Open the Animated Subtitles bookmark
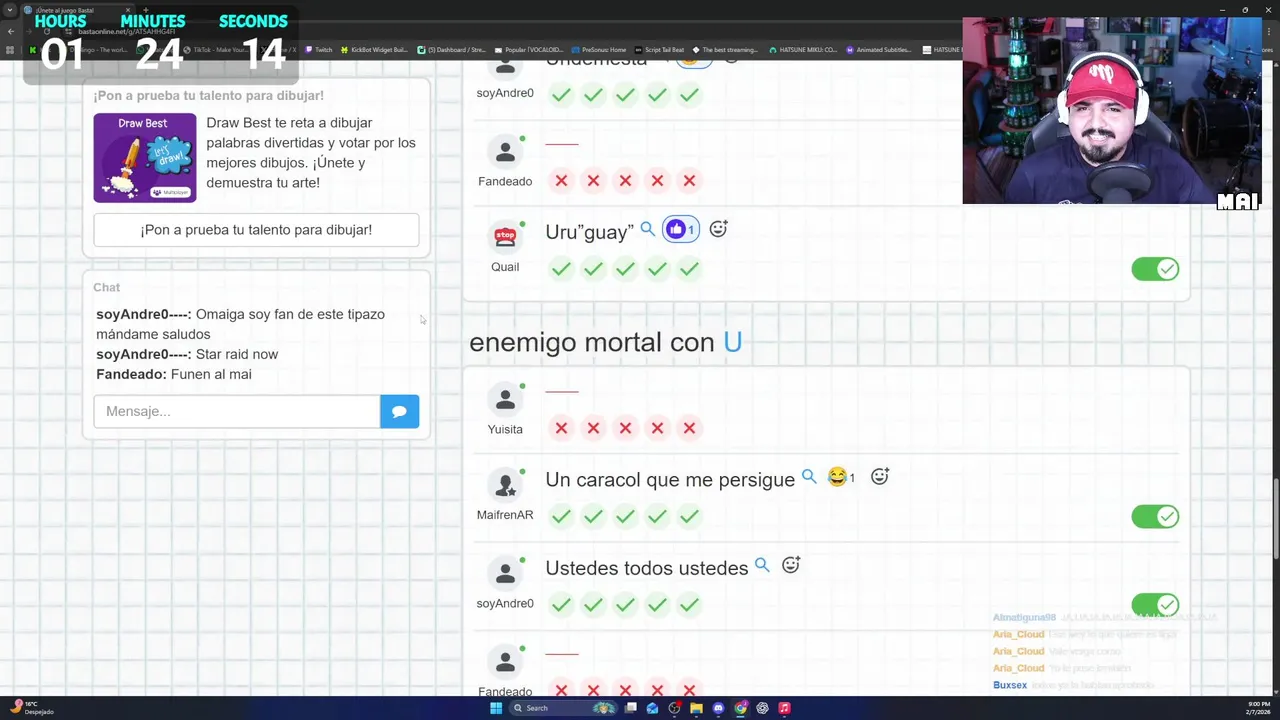The height and width of the screenshot is (720, 1280). 881,50
